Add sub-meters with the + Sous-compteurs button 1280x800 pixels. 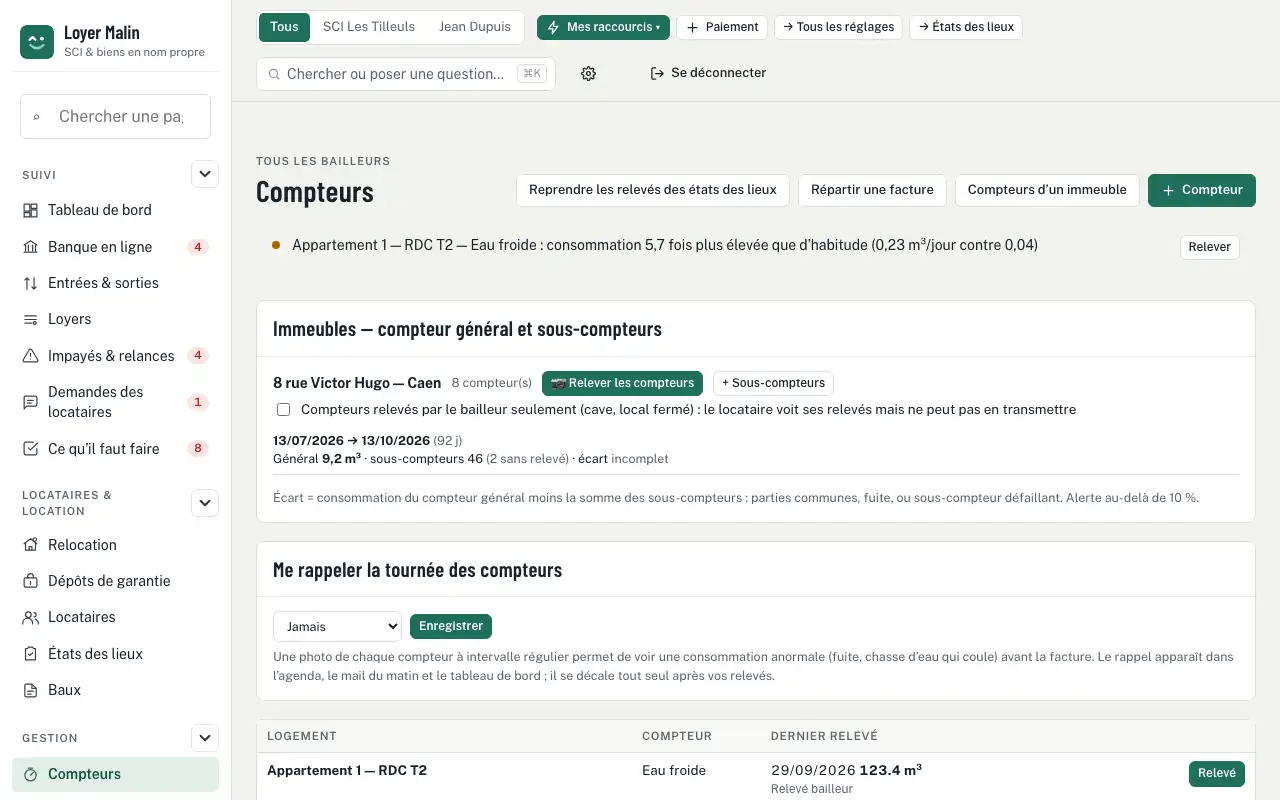click(x=772, y=383)
